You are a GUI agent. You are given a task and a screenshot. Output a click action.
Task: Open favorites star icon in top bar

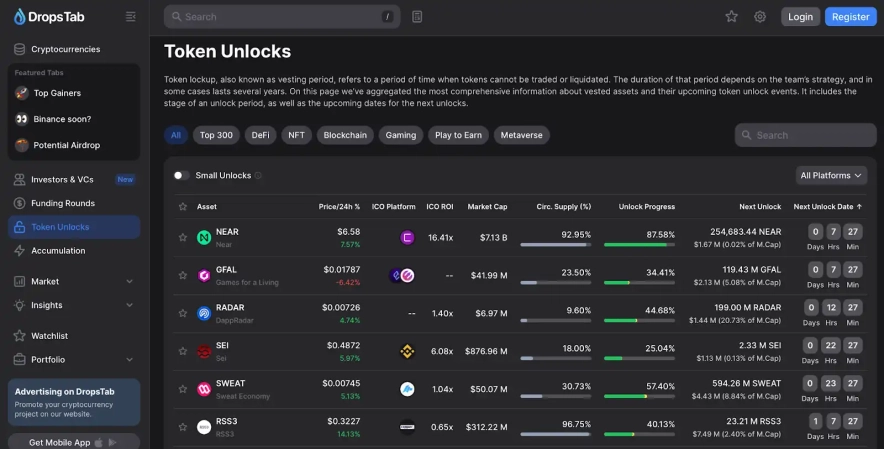(731, 16)
